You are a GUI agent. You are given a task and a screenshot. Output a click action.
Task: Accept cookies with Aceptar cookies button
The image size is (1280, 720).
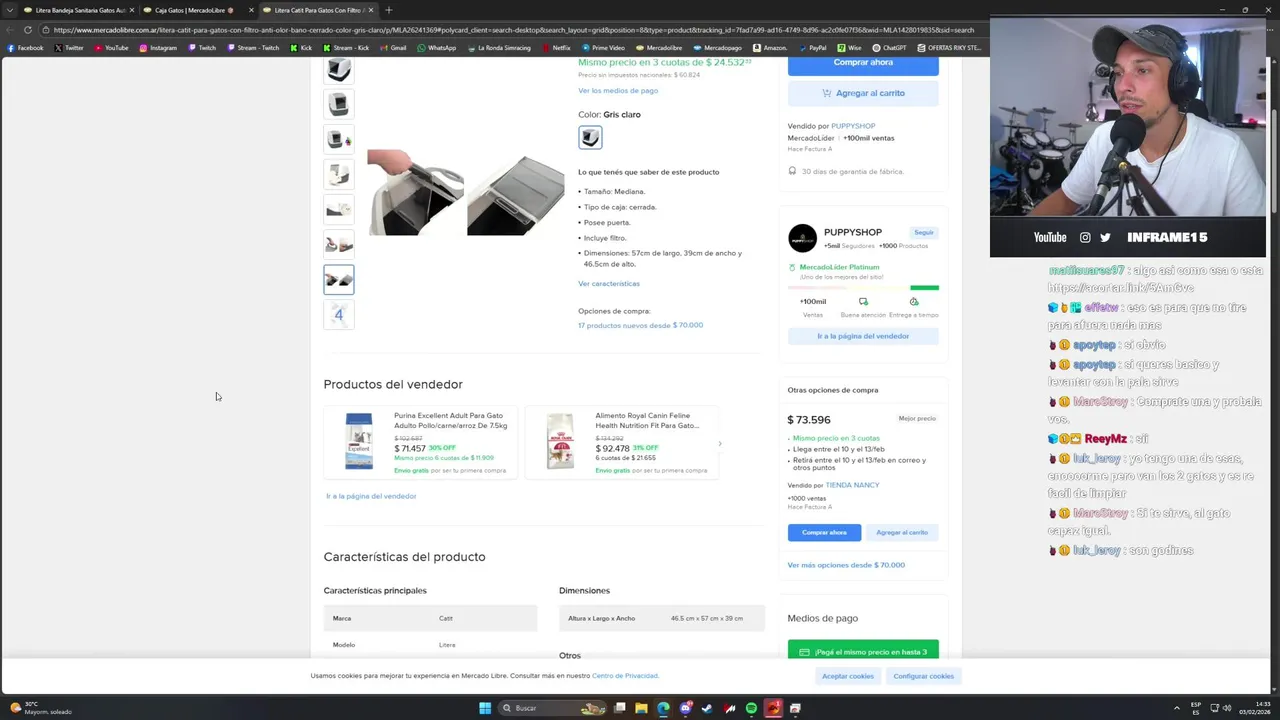tap(848, 676)
